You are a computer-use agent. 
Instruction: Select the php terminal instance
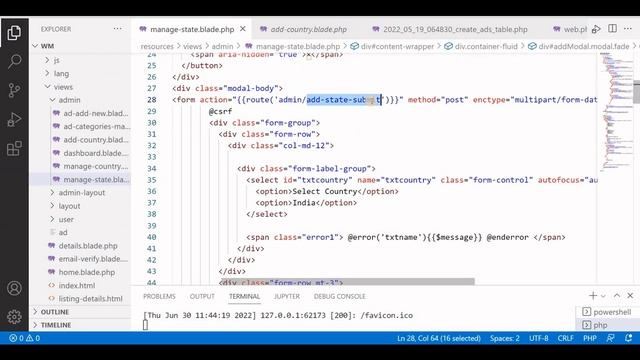[x=607, y=325]
